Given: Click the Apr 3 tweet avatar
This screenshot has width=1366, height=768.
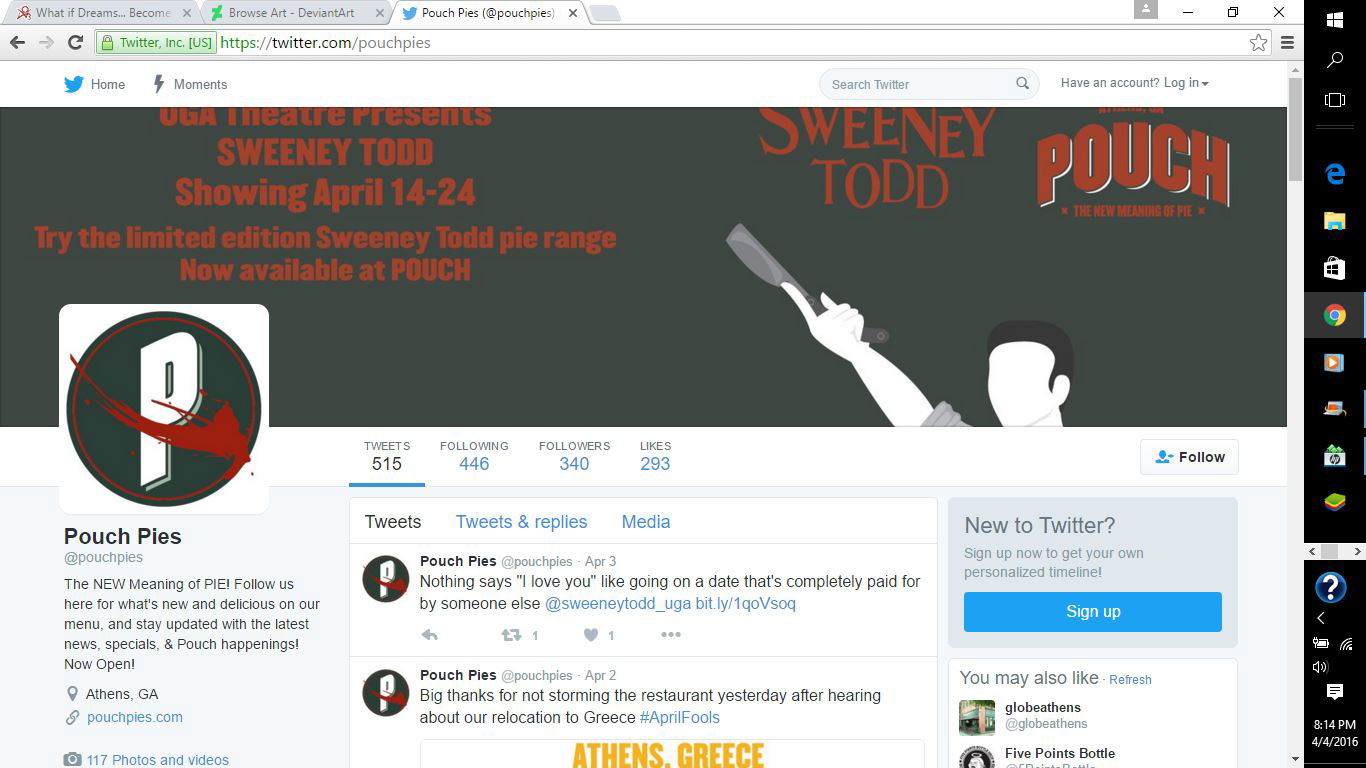Looking at the screenshot, I should click(x=385, y=579).
